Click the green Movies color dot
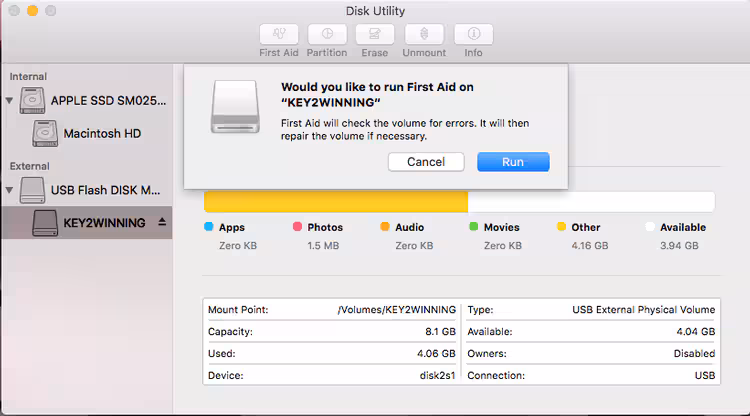 tap(474, 227)
